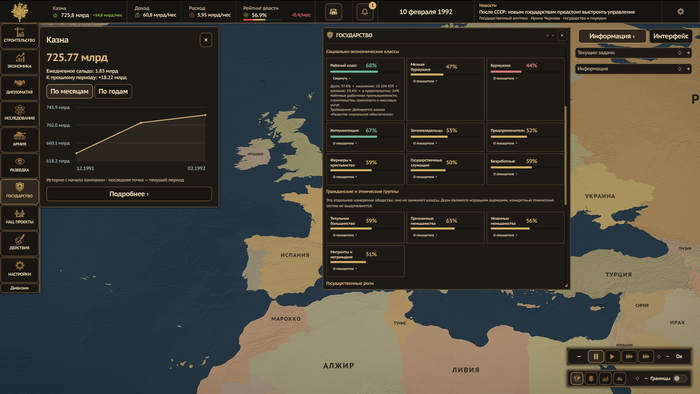The width and height of the screenshot is (700, 394).
Task: Open the notification bell icon
Action: pos(364,12)
